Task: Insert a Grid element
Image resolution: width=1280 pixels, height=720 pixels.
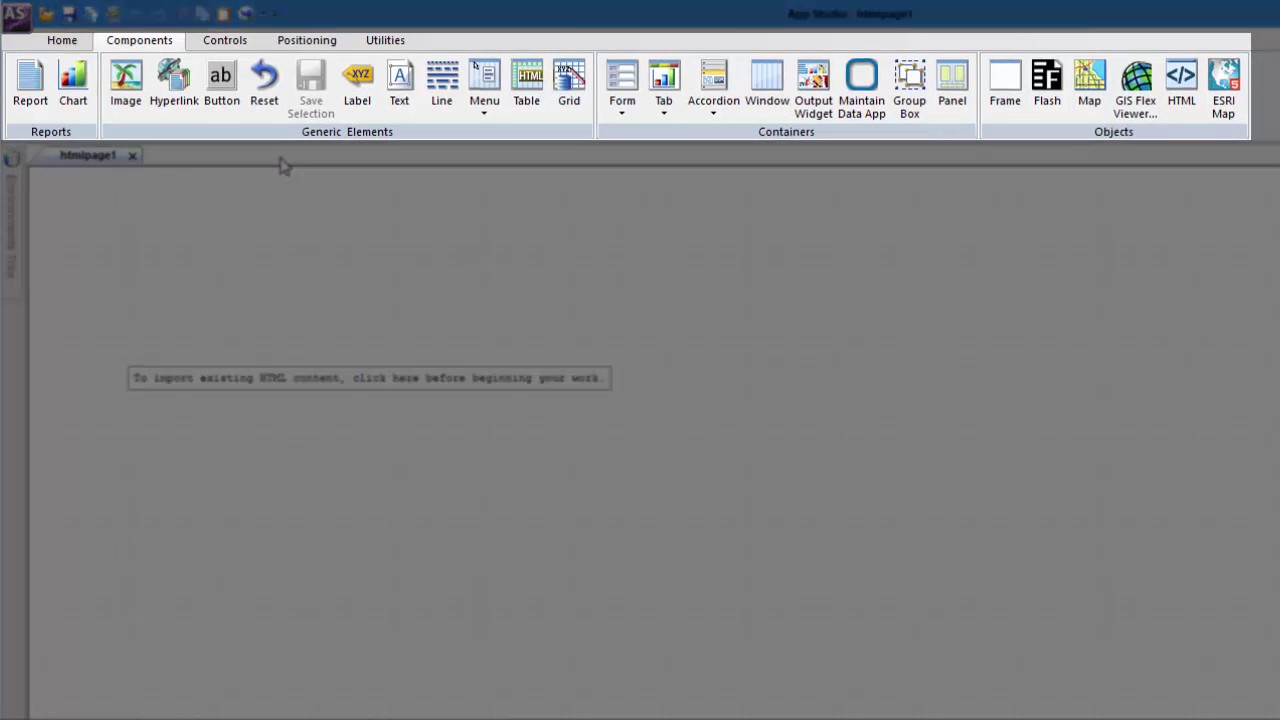Action: click(569, 84)
